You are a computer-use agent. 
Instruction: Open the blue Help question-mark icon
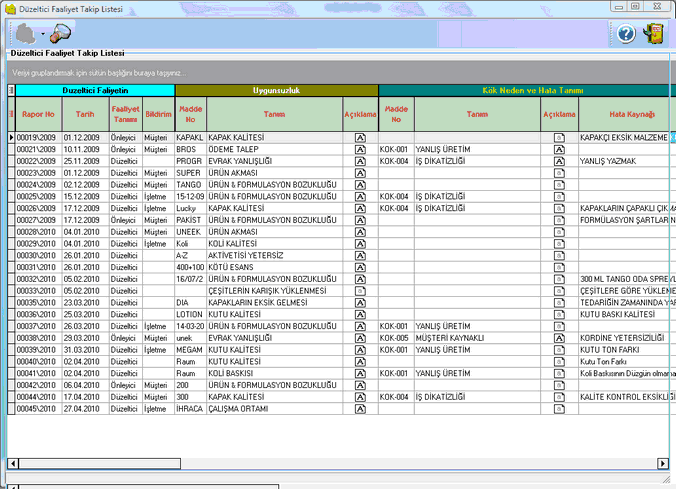626,34
